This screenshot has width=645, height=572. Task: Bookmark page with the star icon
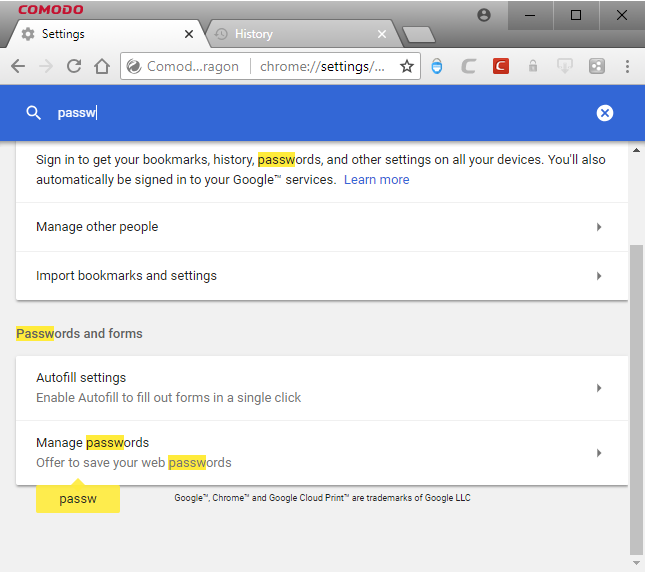407,66
